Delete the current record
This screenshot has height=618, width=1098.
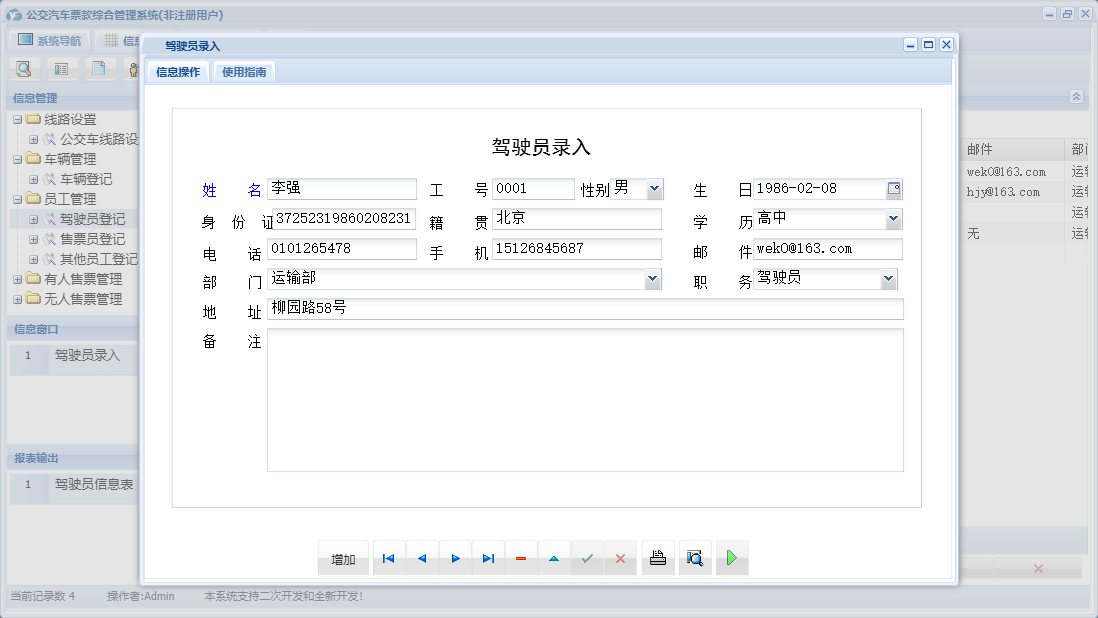pyautogui.click(x=521, y=558)
